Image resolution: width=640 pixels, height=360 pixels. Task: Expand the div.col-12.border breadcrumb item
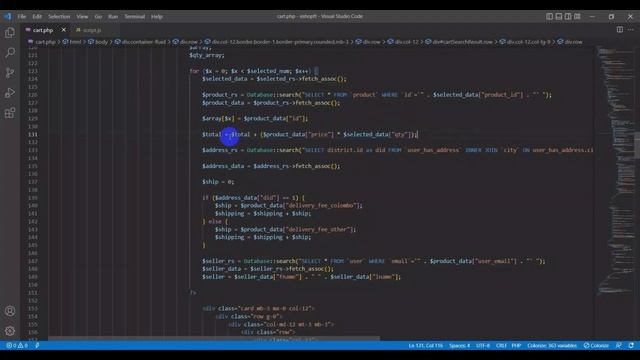pos(277,42)
